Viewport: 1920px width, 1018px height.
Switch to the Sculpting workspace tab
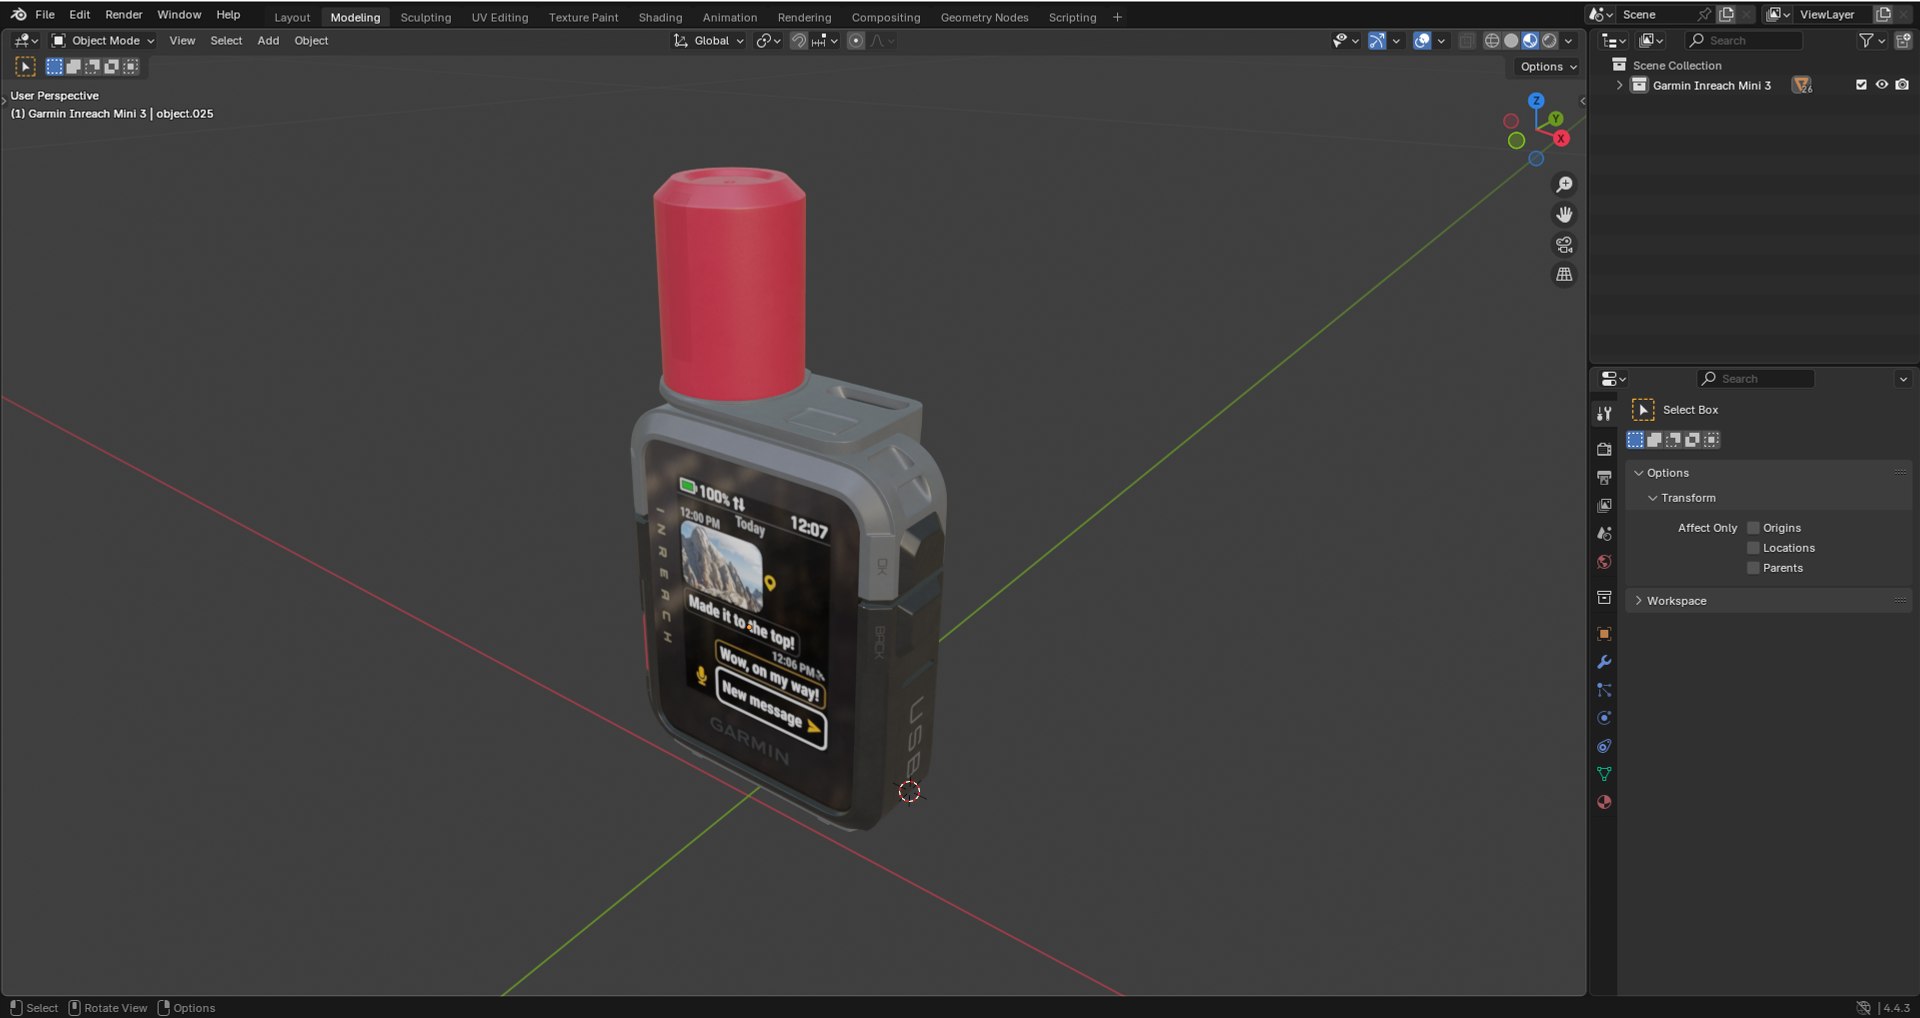pyautogui.click(x=426, y=17)
